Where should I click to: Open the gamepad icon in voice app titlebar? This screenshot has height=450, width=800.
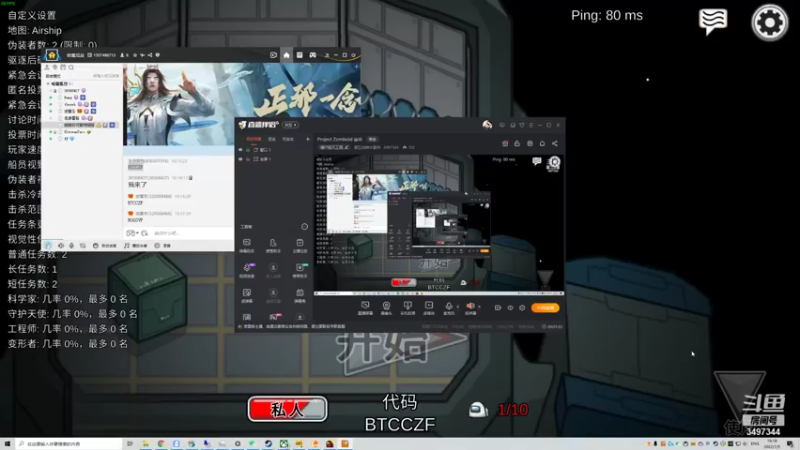click(313, 55)
